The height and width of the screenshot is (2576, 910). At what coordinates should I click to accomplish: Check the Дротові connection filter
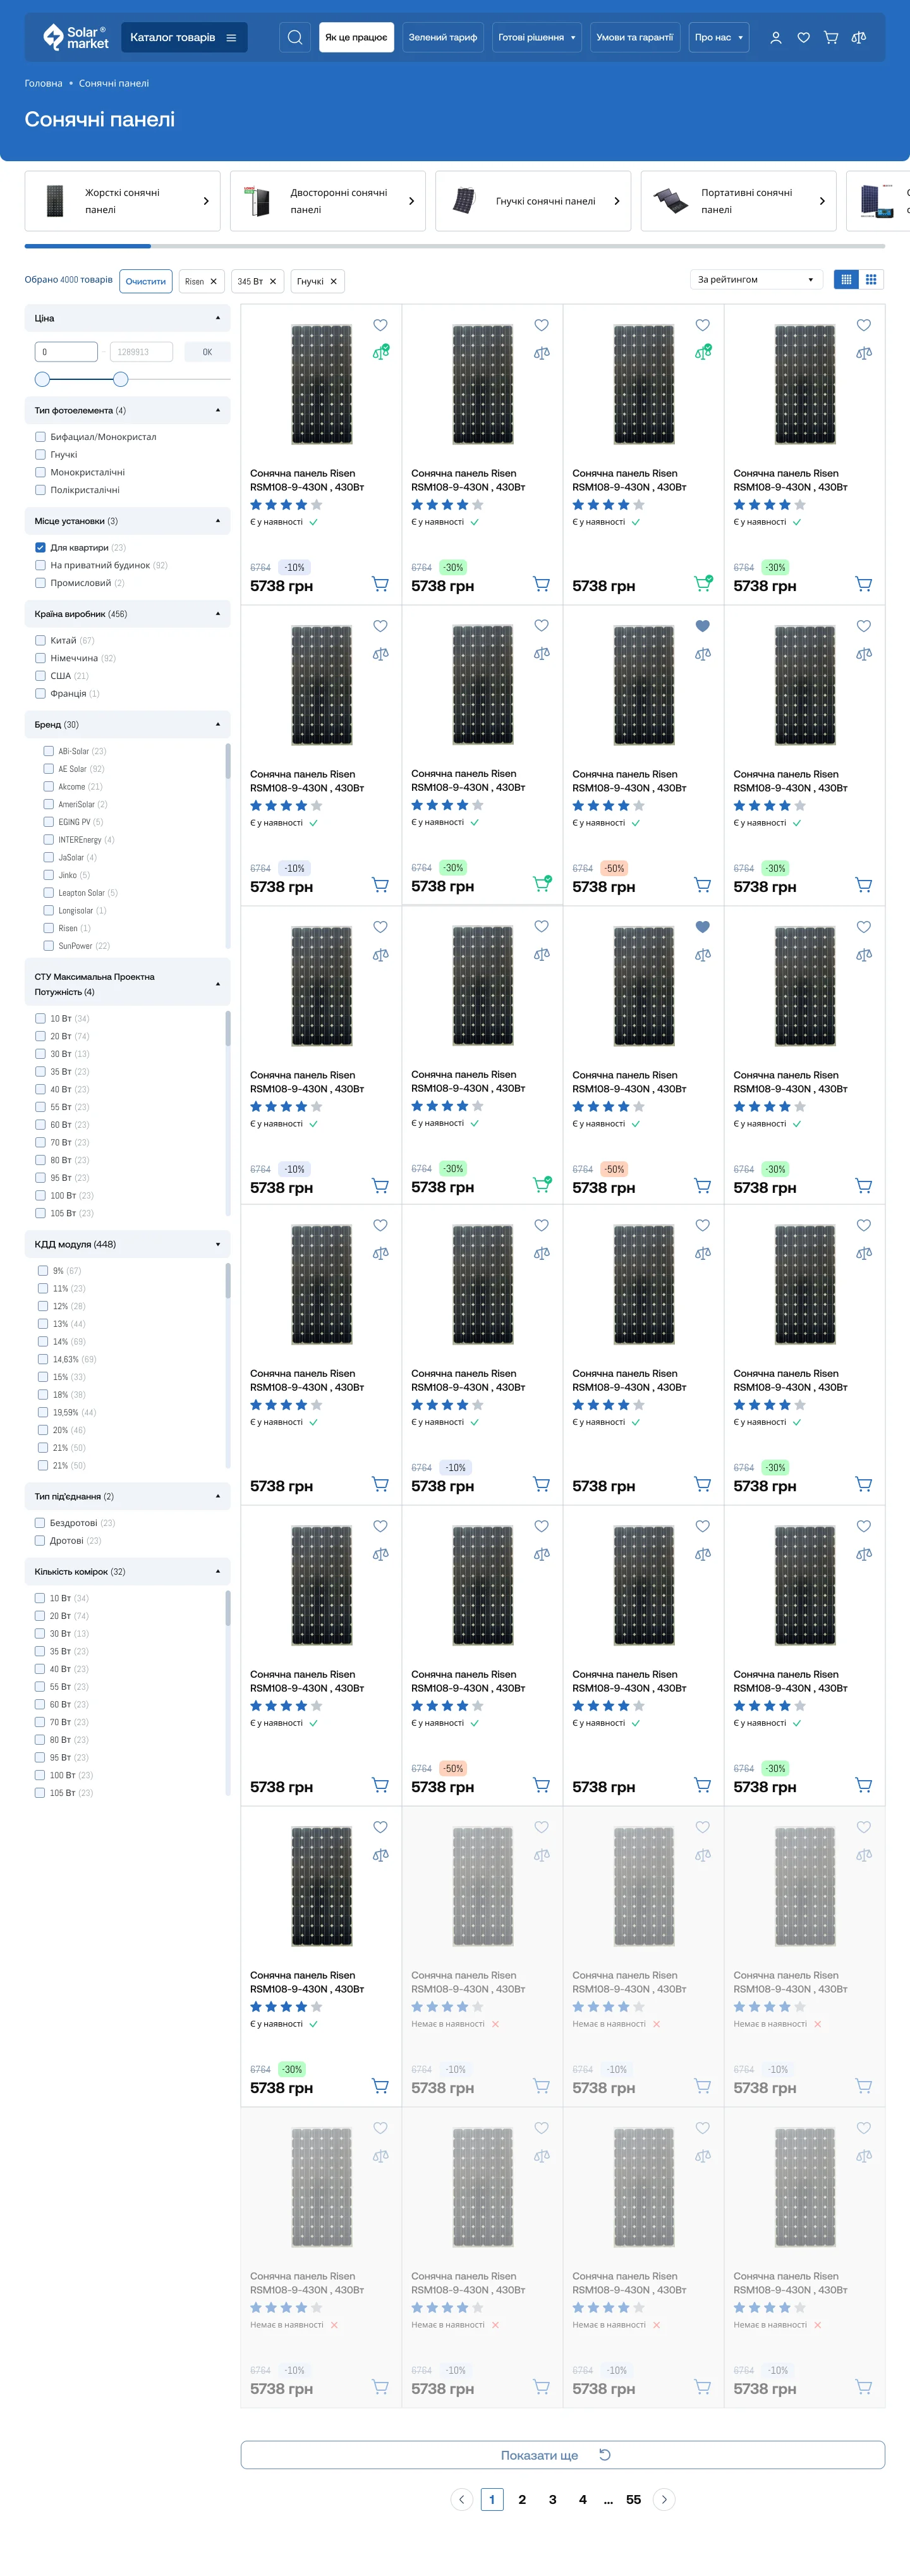click(x=40, y=1541)
